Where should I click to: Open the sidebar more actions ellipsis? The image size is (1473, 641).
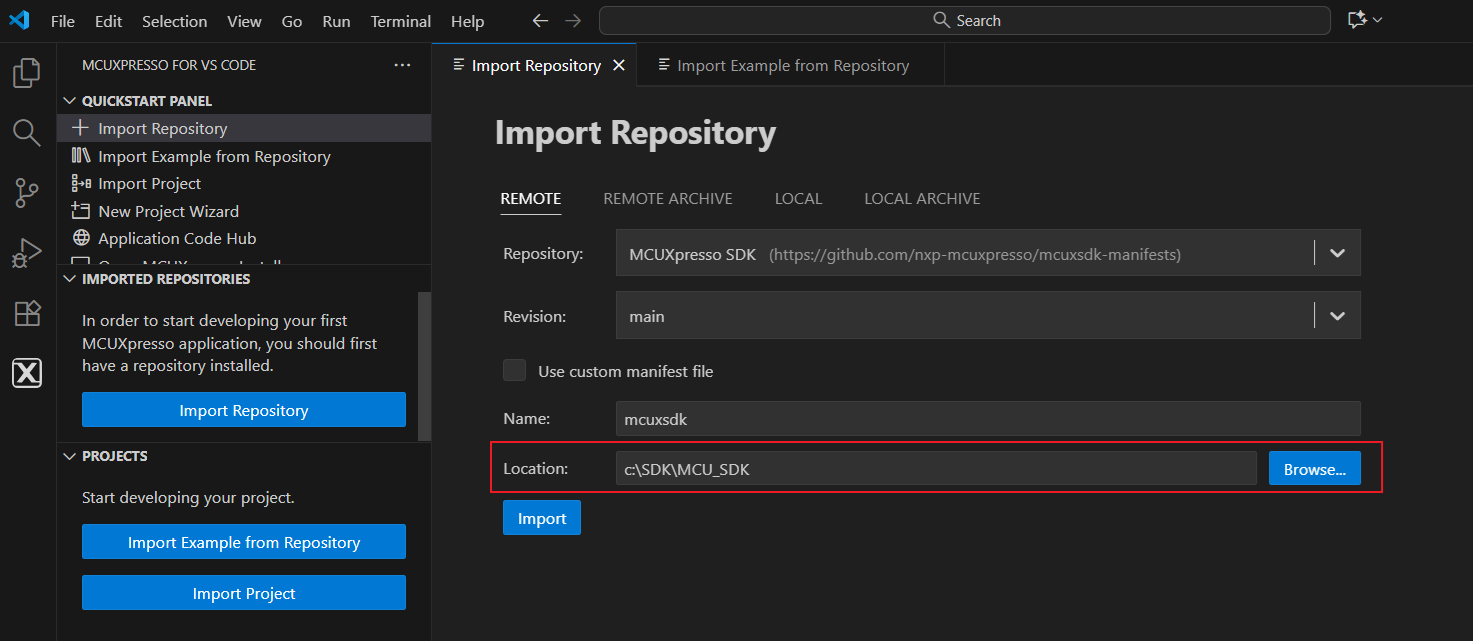click(x=402, y=65)
